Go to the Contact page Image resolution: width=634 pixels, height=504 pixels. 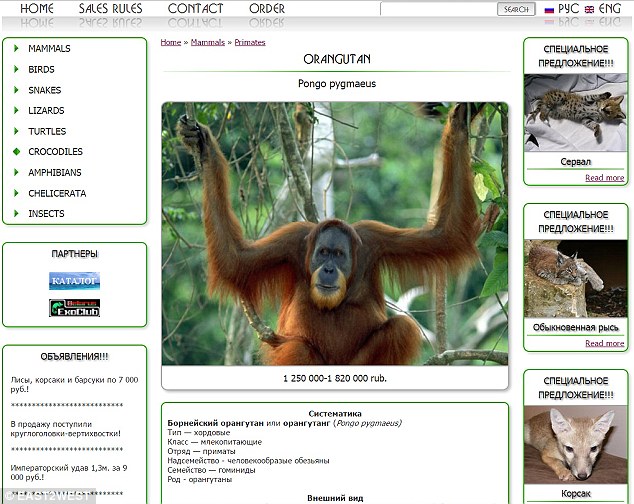click(195, 9)
